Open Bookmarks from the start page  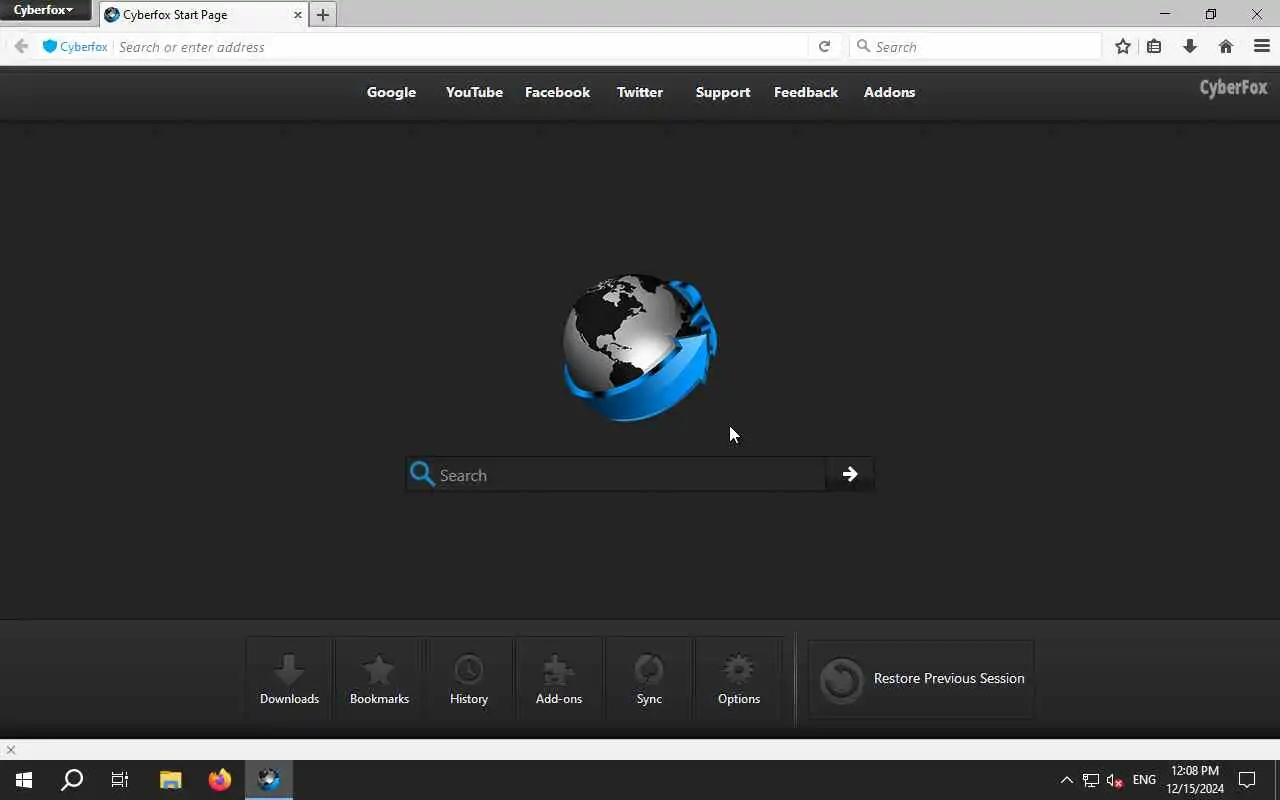click(x=379, y=678)
